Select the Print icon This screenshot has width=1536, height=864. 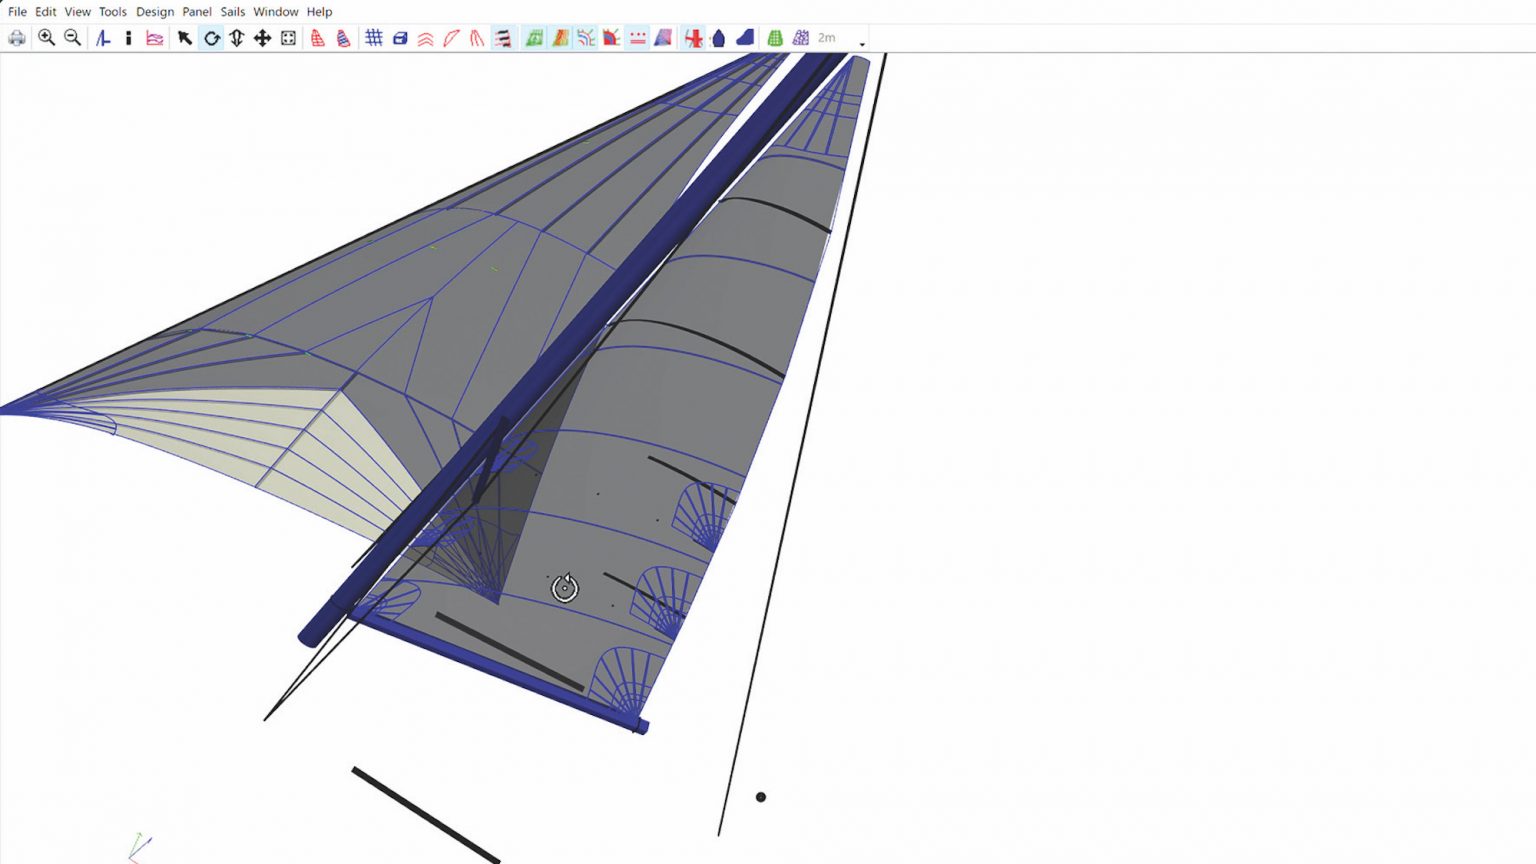point(17,37)
